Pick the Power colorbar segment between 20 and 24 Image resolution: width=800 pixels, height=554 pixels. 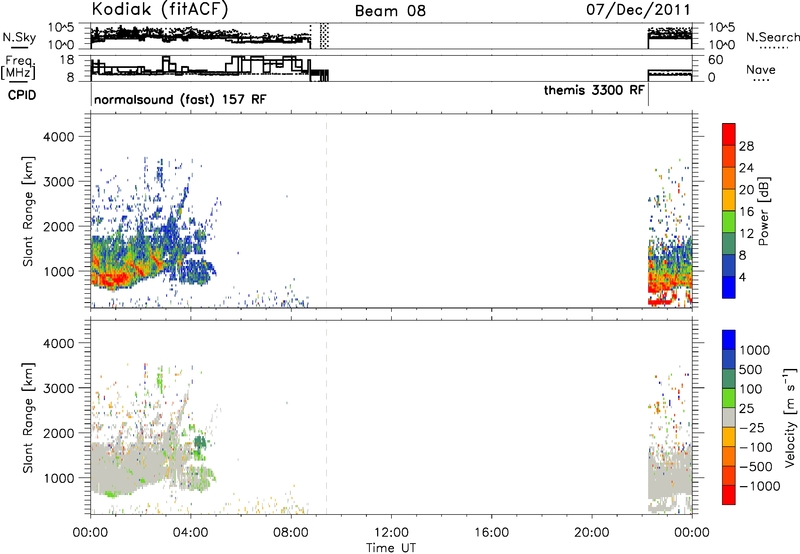(x=729, y=178)
